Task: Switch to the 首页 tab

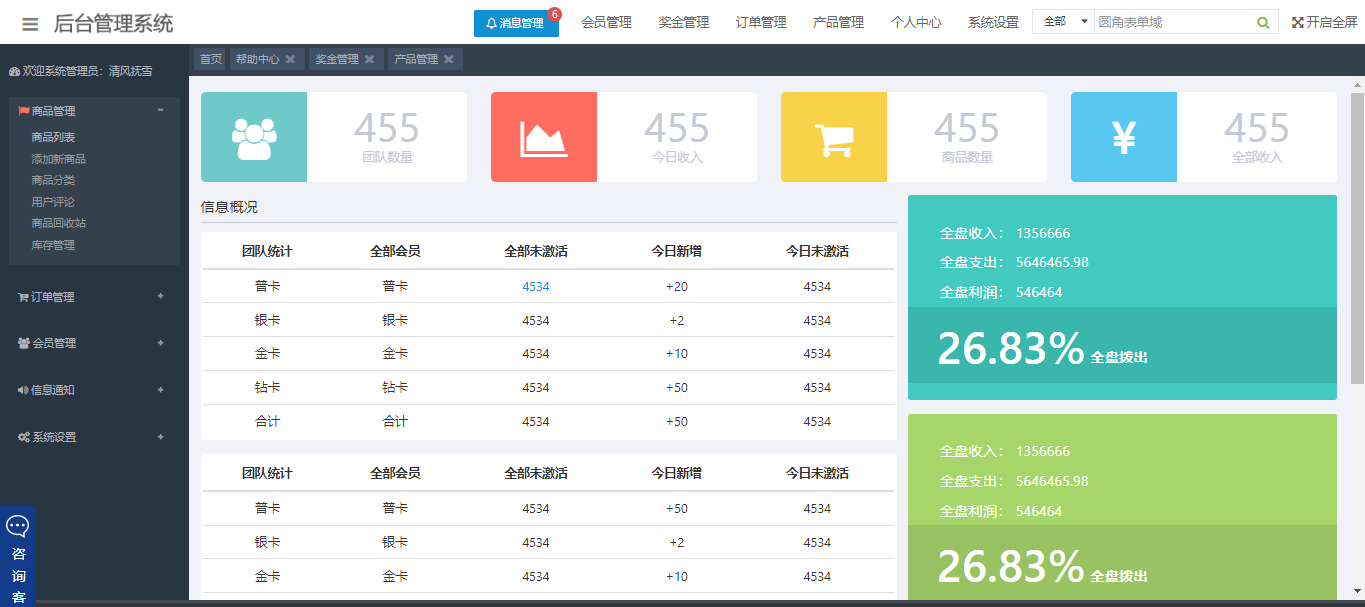Action: (x=211, y=60)
